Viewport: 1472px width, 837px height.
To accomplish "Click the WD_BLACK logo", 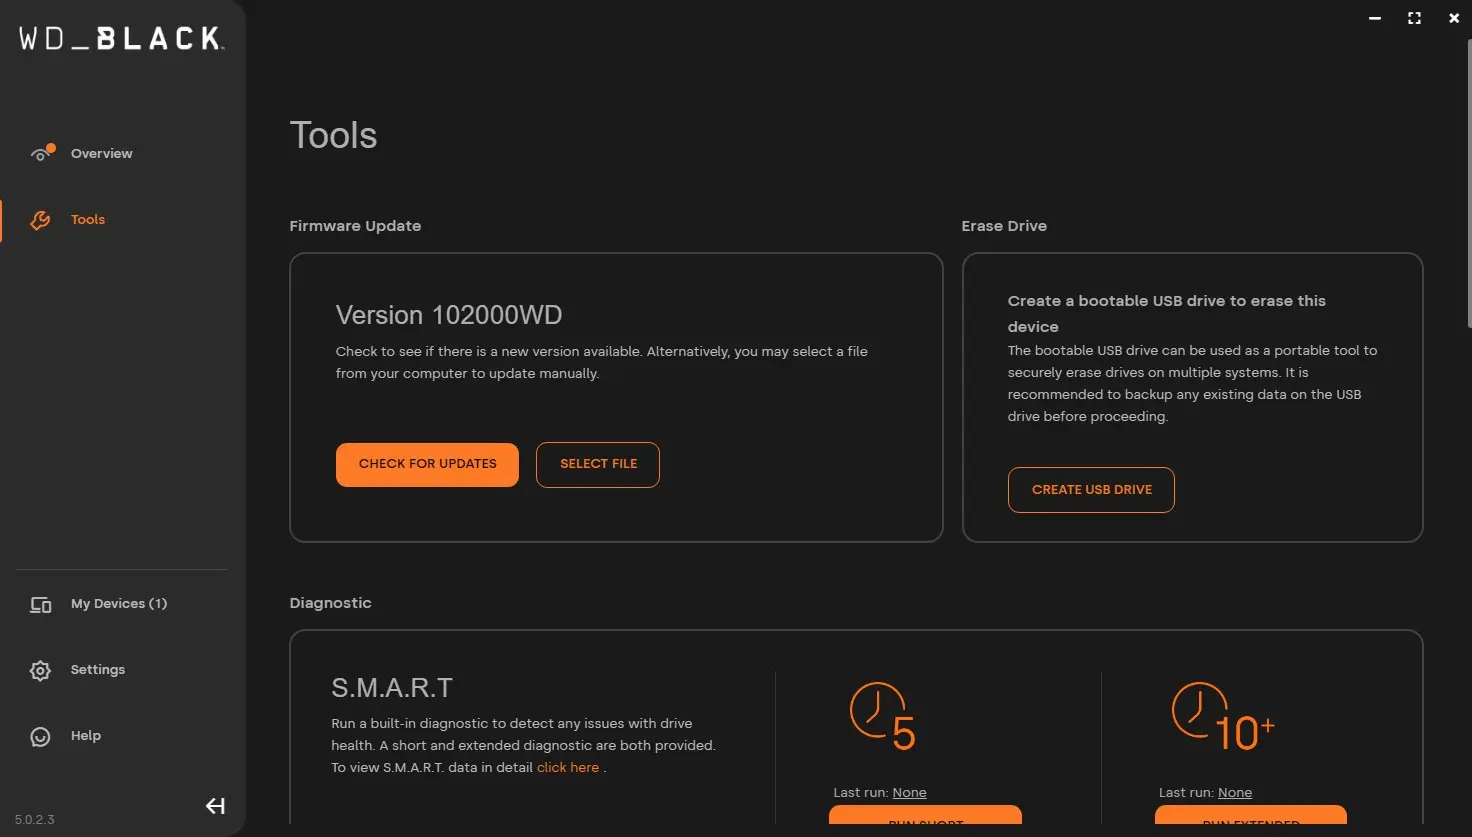I will pyautogui.click(x=121, y=39).
